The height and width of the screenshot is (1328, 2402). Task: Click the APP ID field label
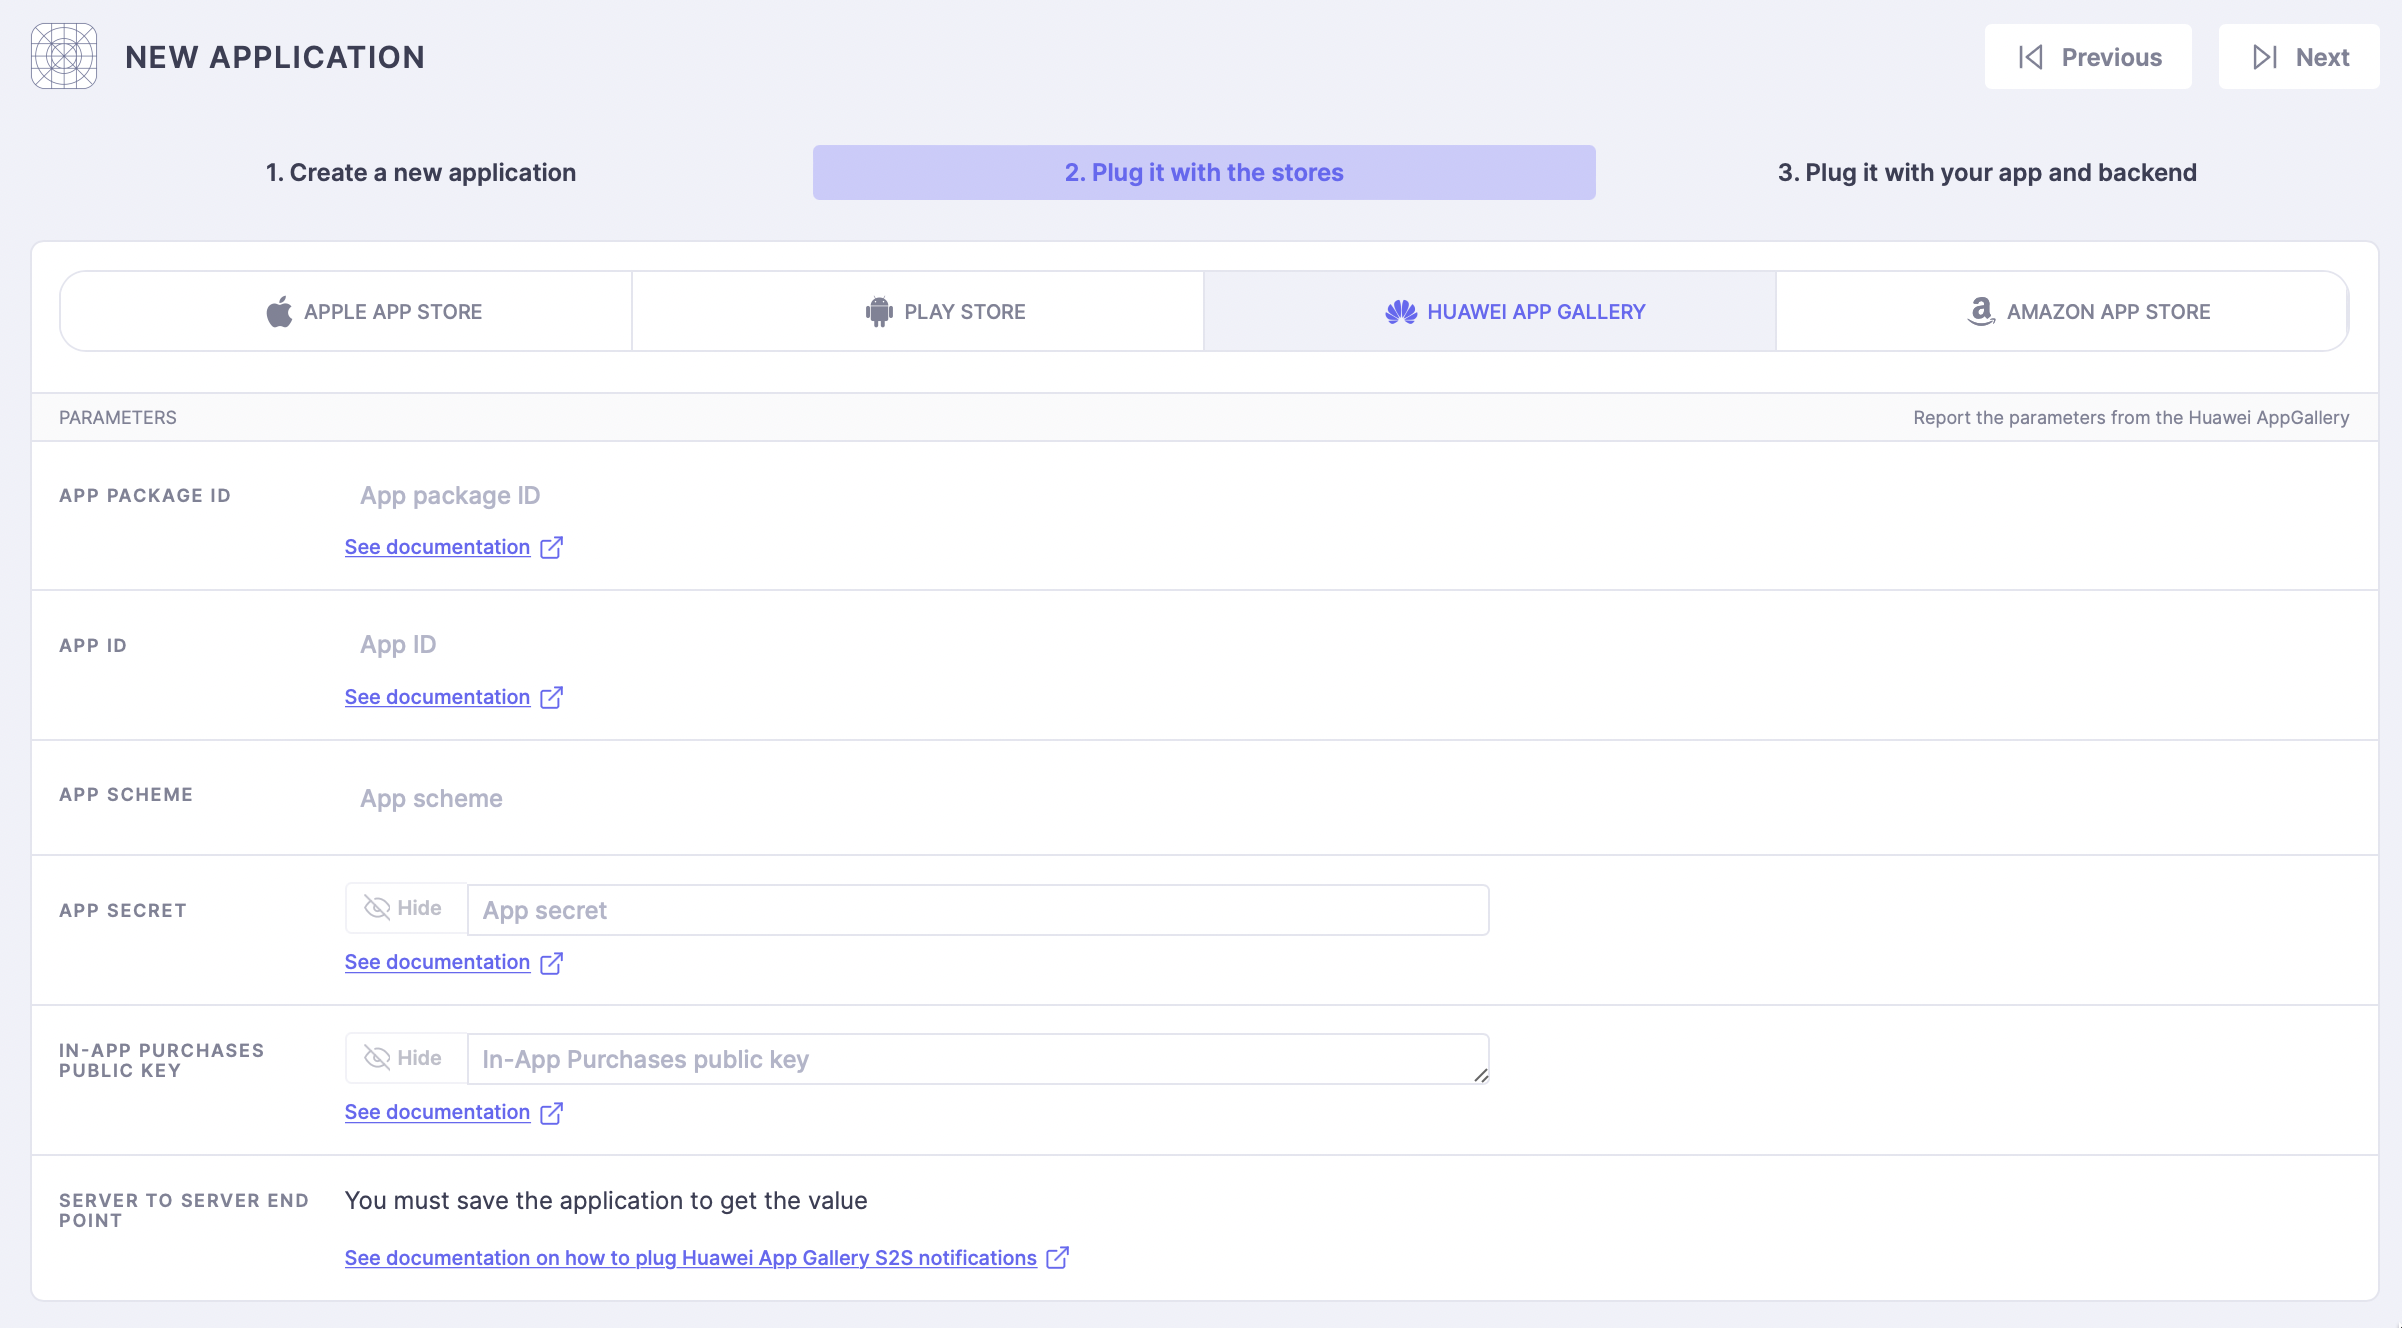(93, 645)
